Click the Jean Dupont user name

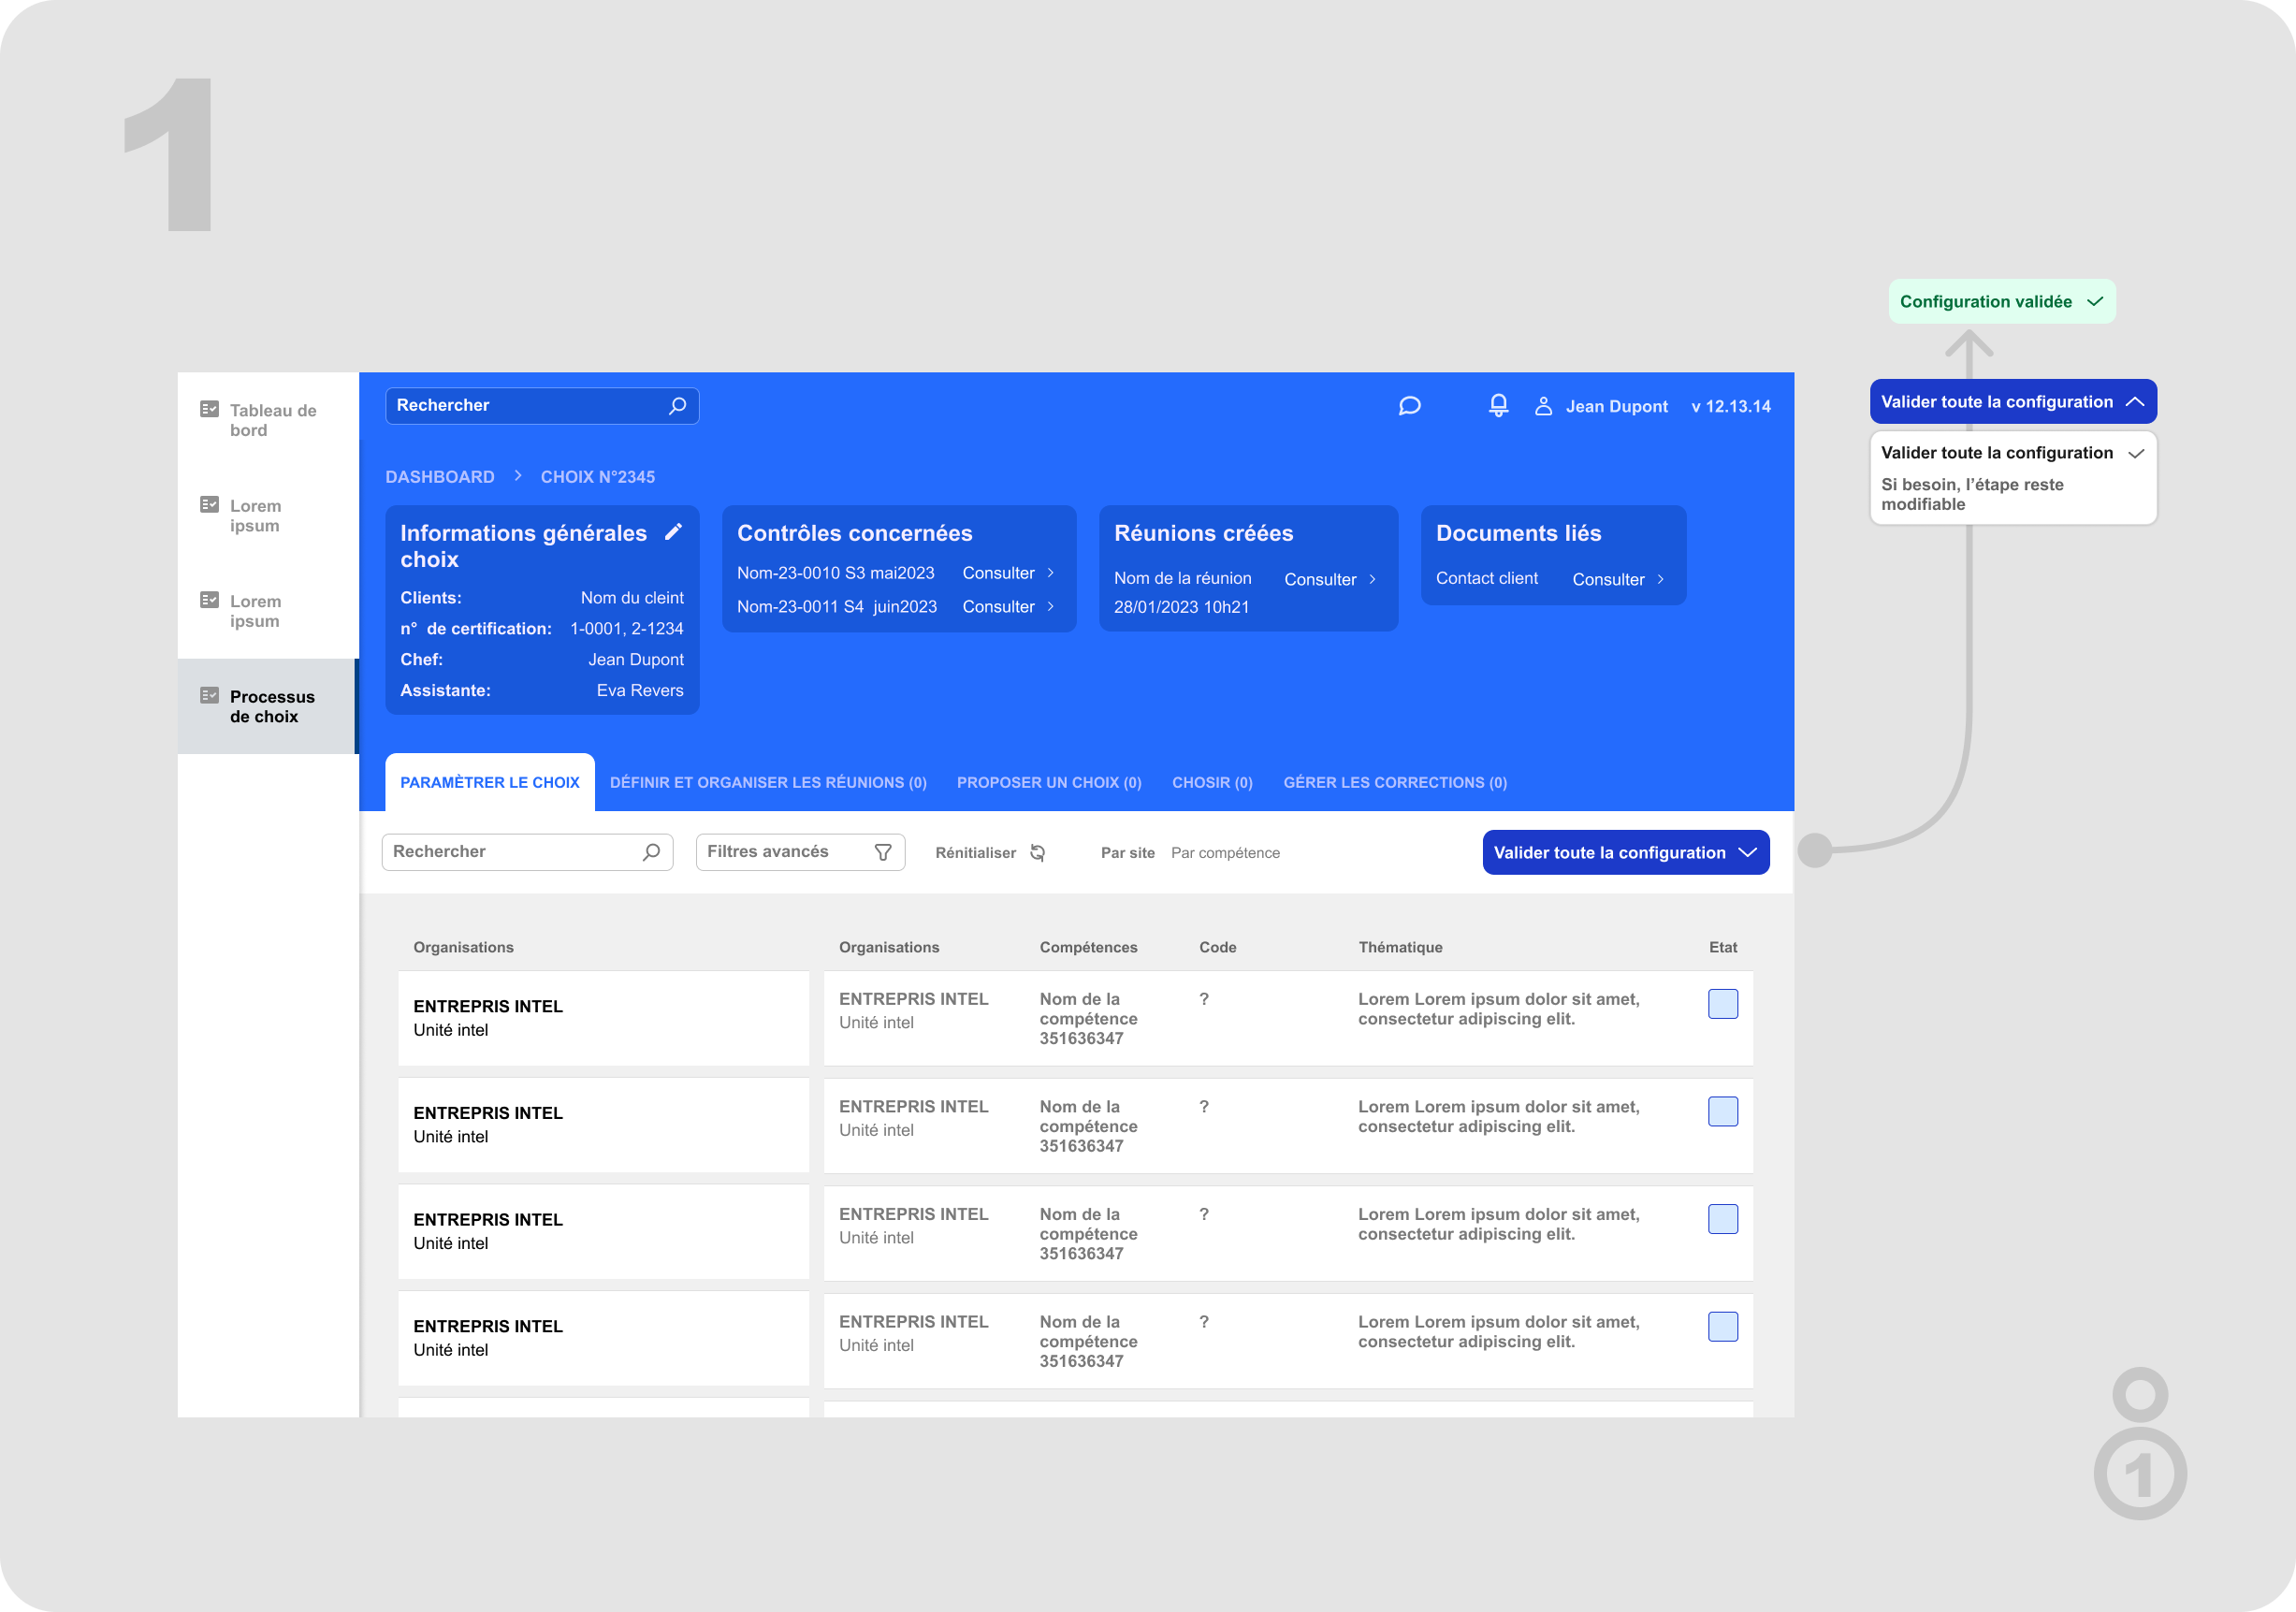pos(1616,406)
